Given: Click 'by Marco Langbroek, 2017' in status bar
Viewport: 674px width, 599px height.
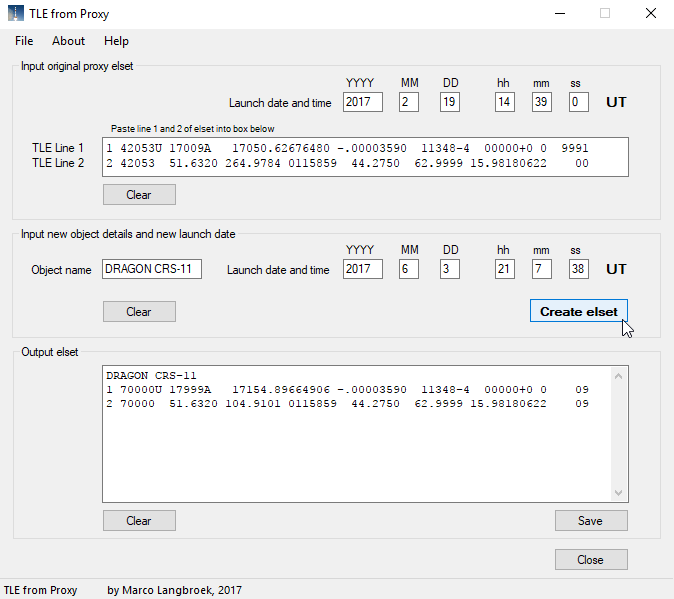Looking at the screenshot, I should coord(175,590).
